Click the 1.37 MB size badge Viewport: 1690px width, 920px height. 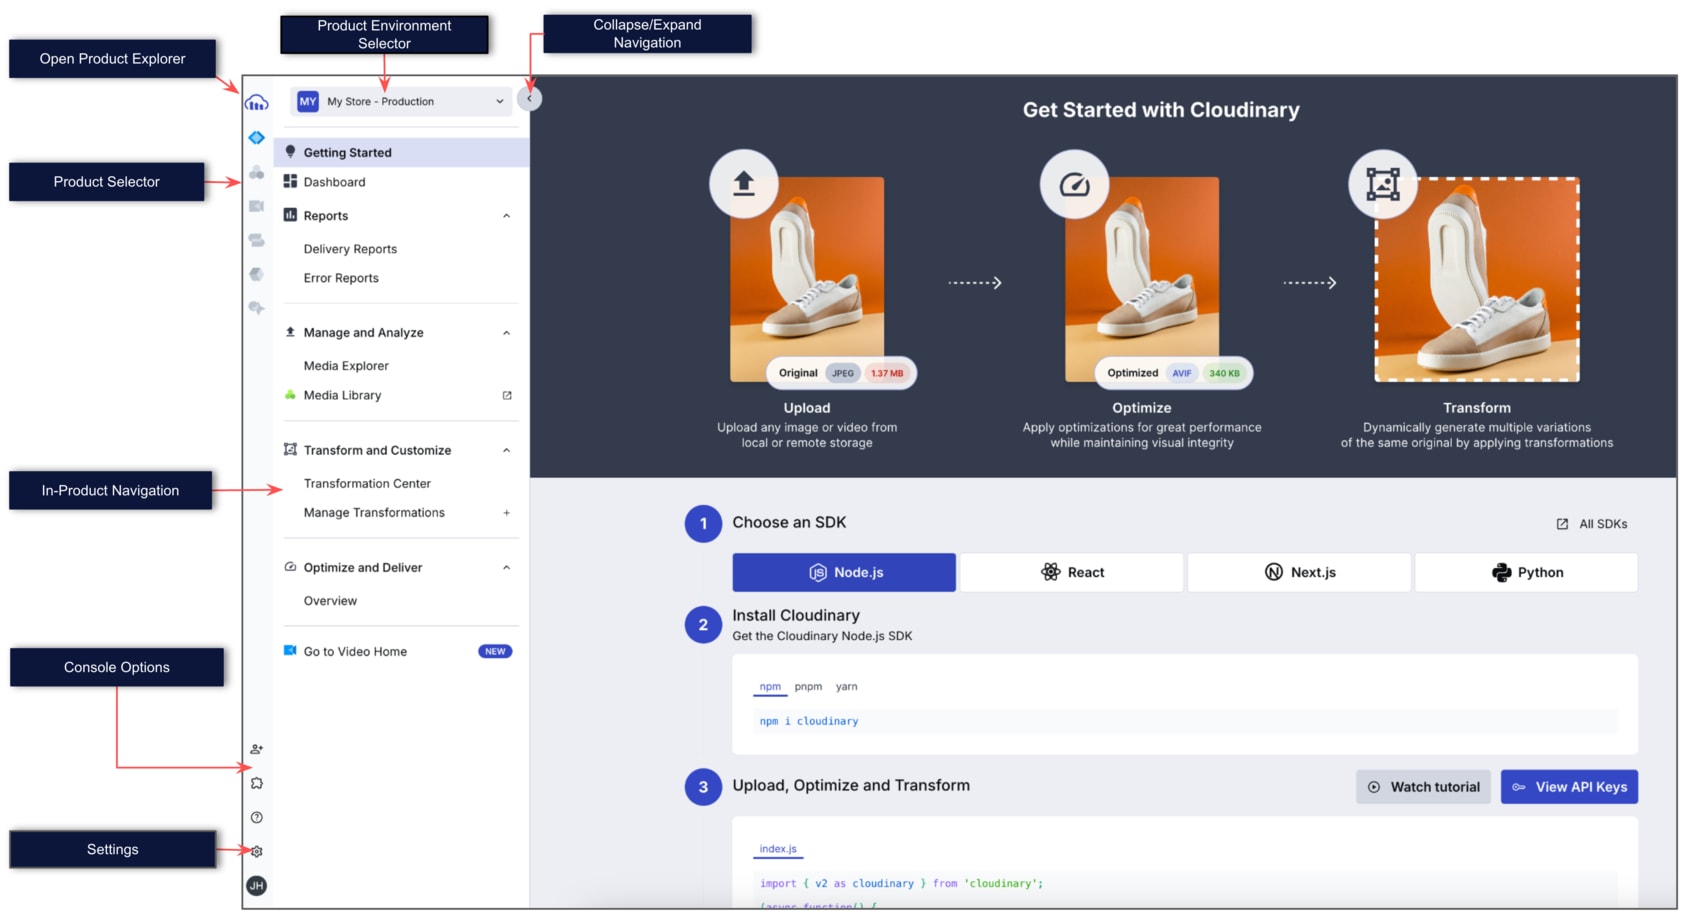886,373
